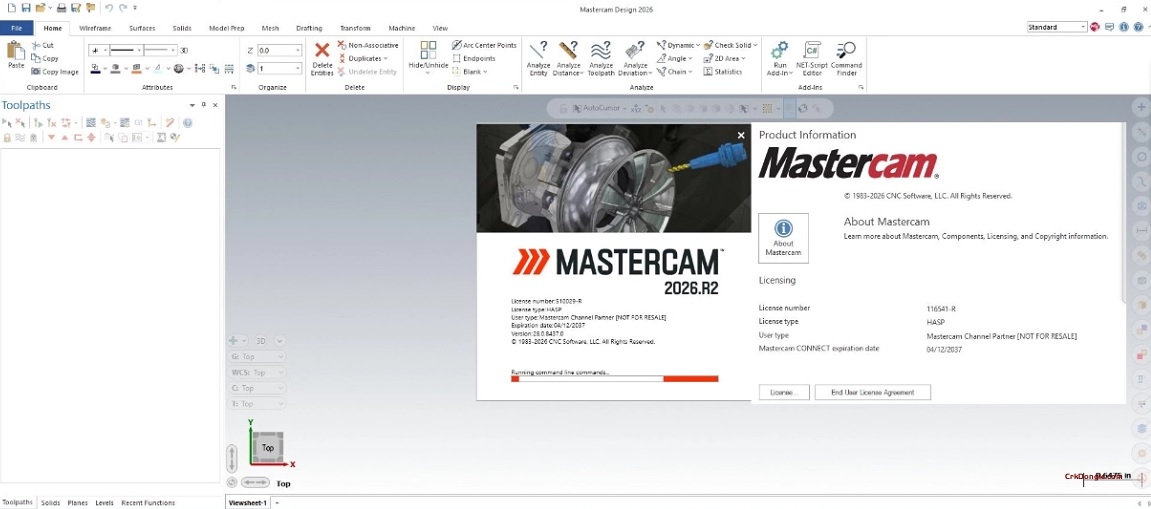The width and height of the screenshot is (1151, 509).
Task: Switch to Machine ribbon tab
Action: pyautogui.click(x=402, y=28)
